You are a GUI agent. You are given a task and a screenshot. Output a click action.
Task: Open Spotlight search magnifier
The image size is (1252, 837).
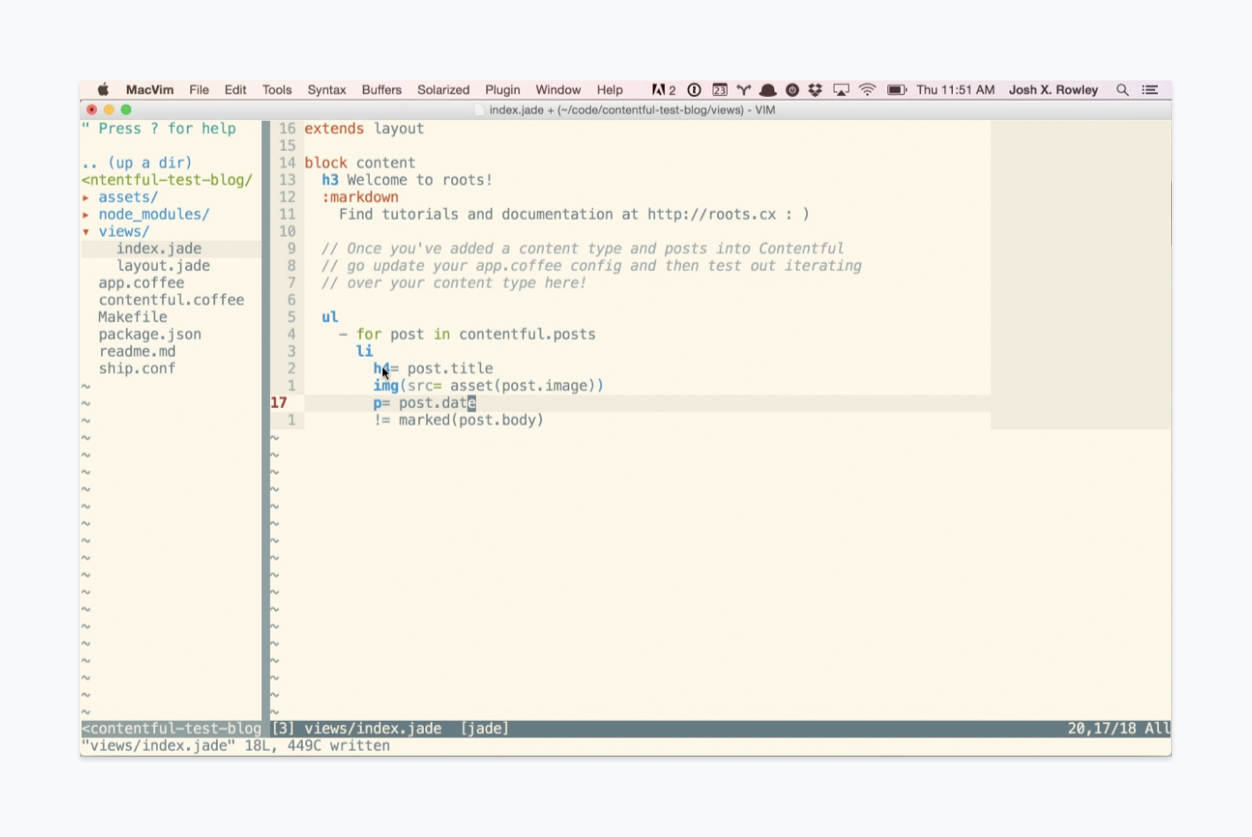point(1122,90)
